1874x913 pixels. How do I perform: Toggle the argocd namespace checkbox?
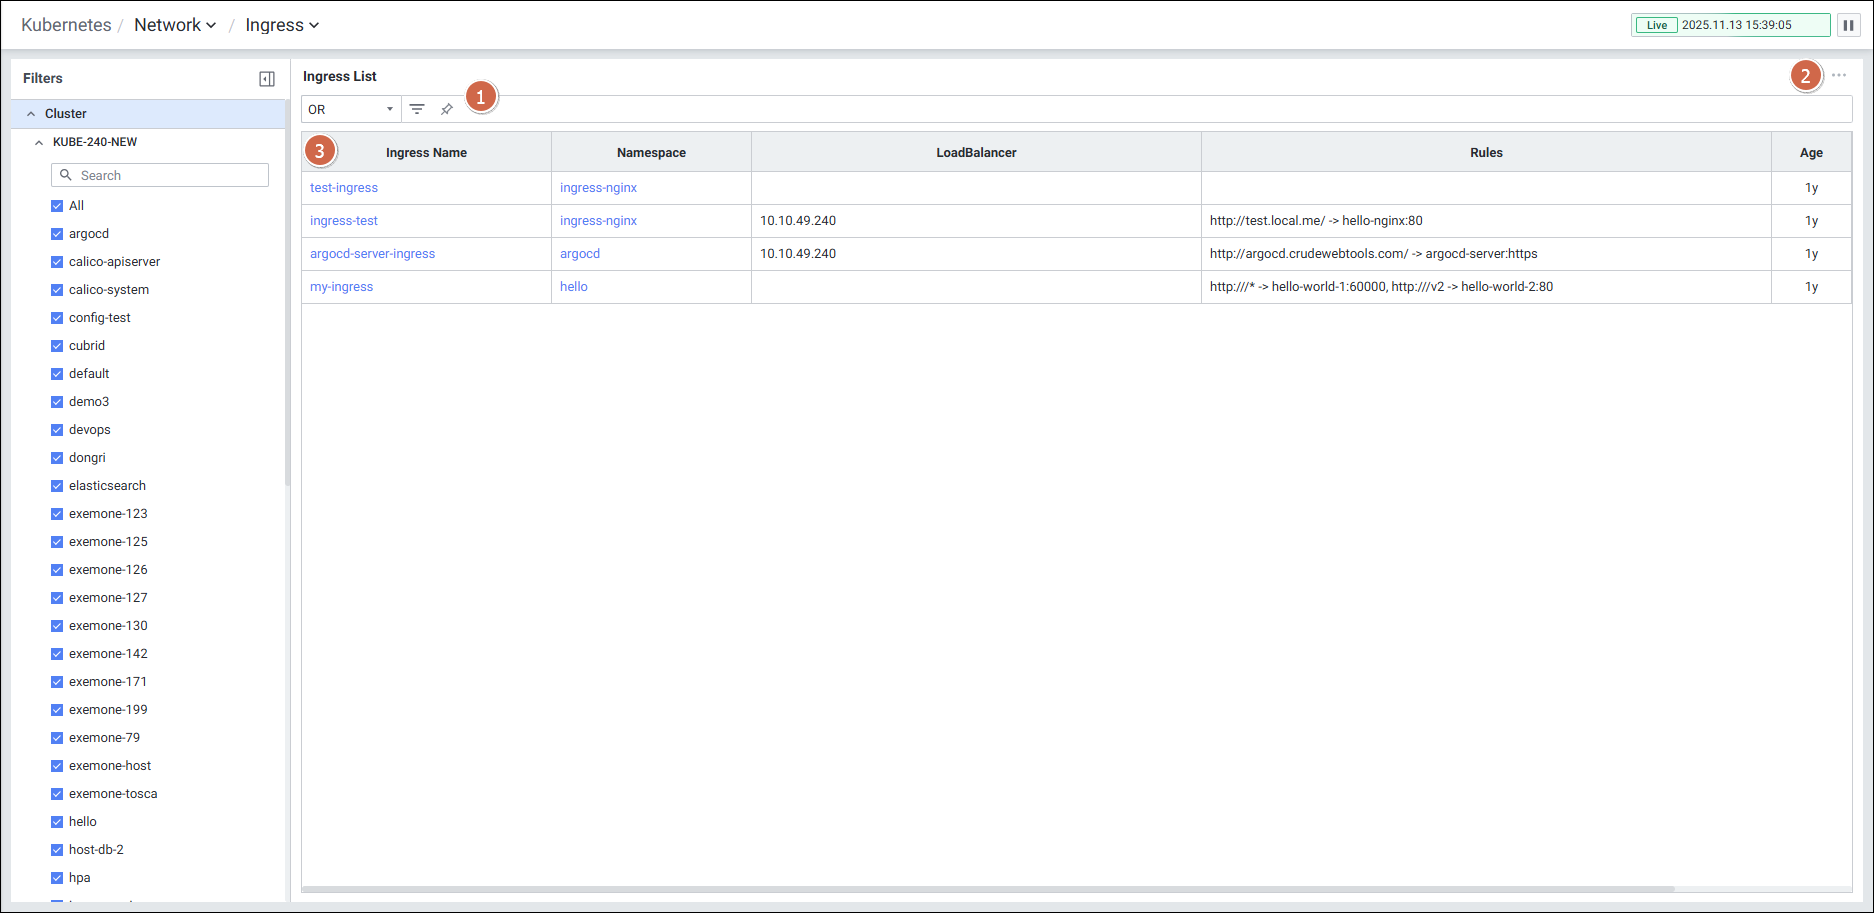tap(57, 234)
